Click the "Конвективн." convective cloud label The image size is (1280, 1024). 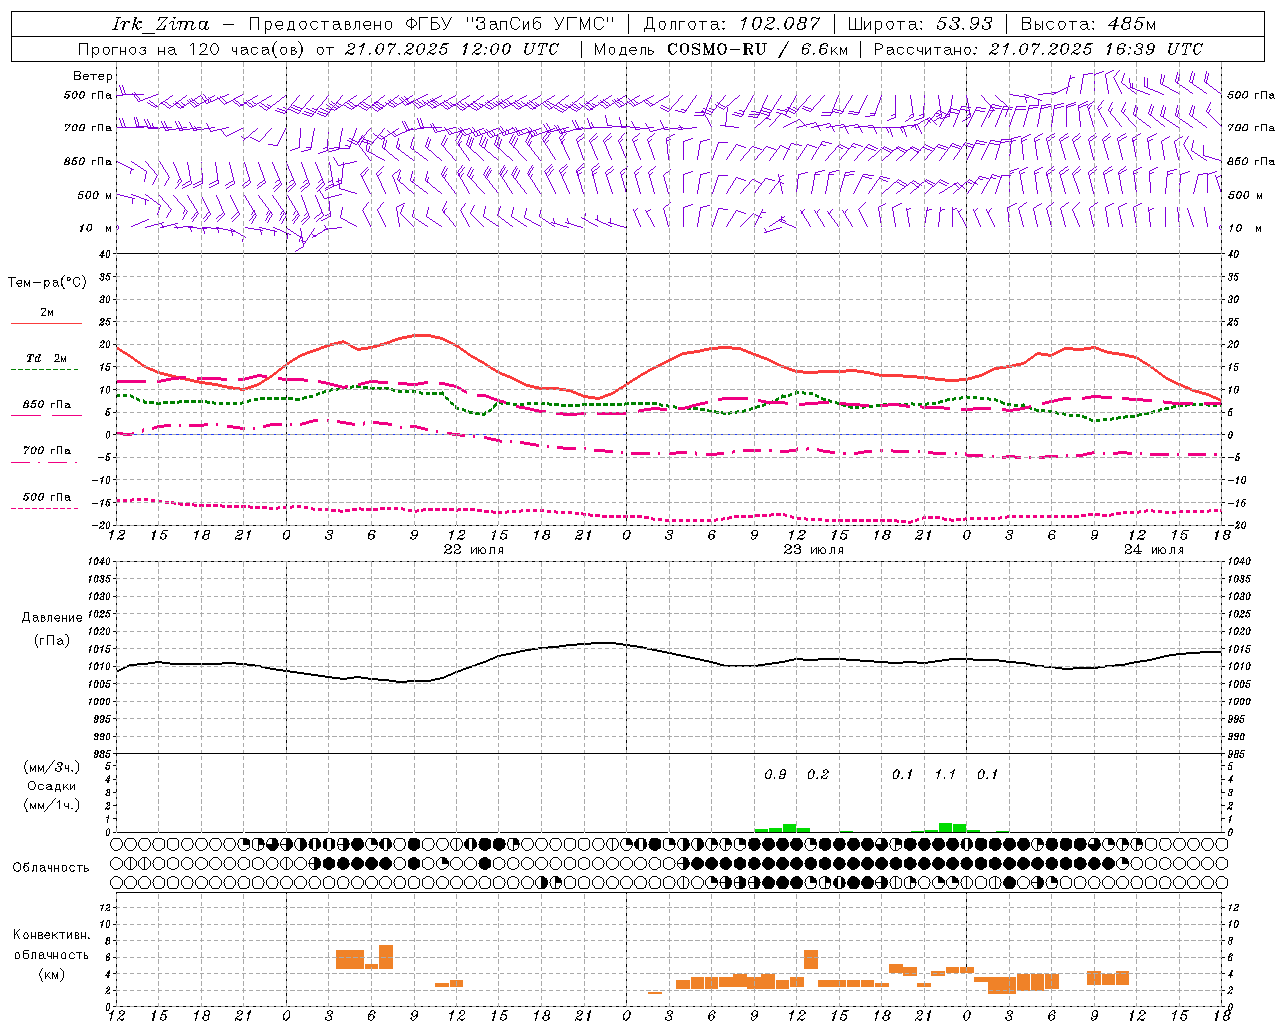tap(51, 935)
